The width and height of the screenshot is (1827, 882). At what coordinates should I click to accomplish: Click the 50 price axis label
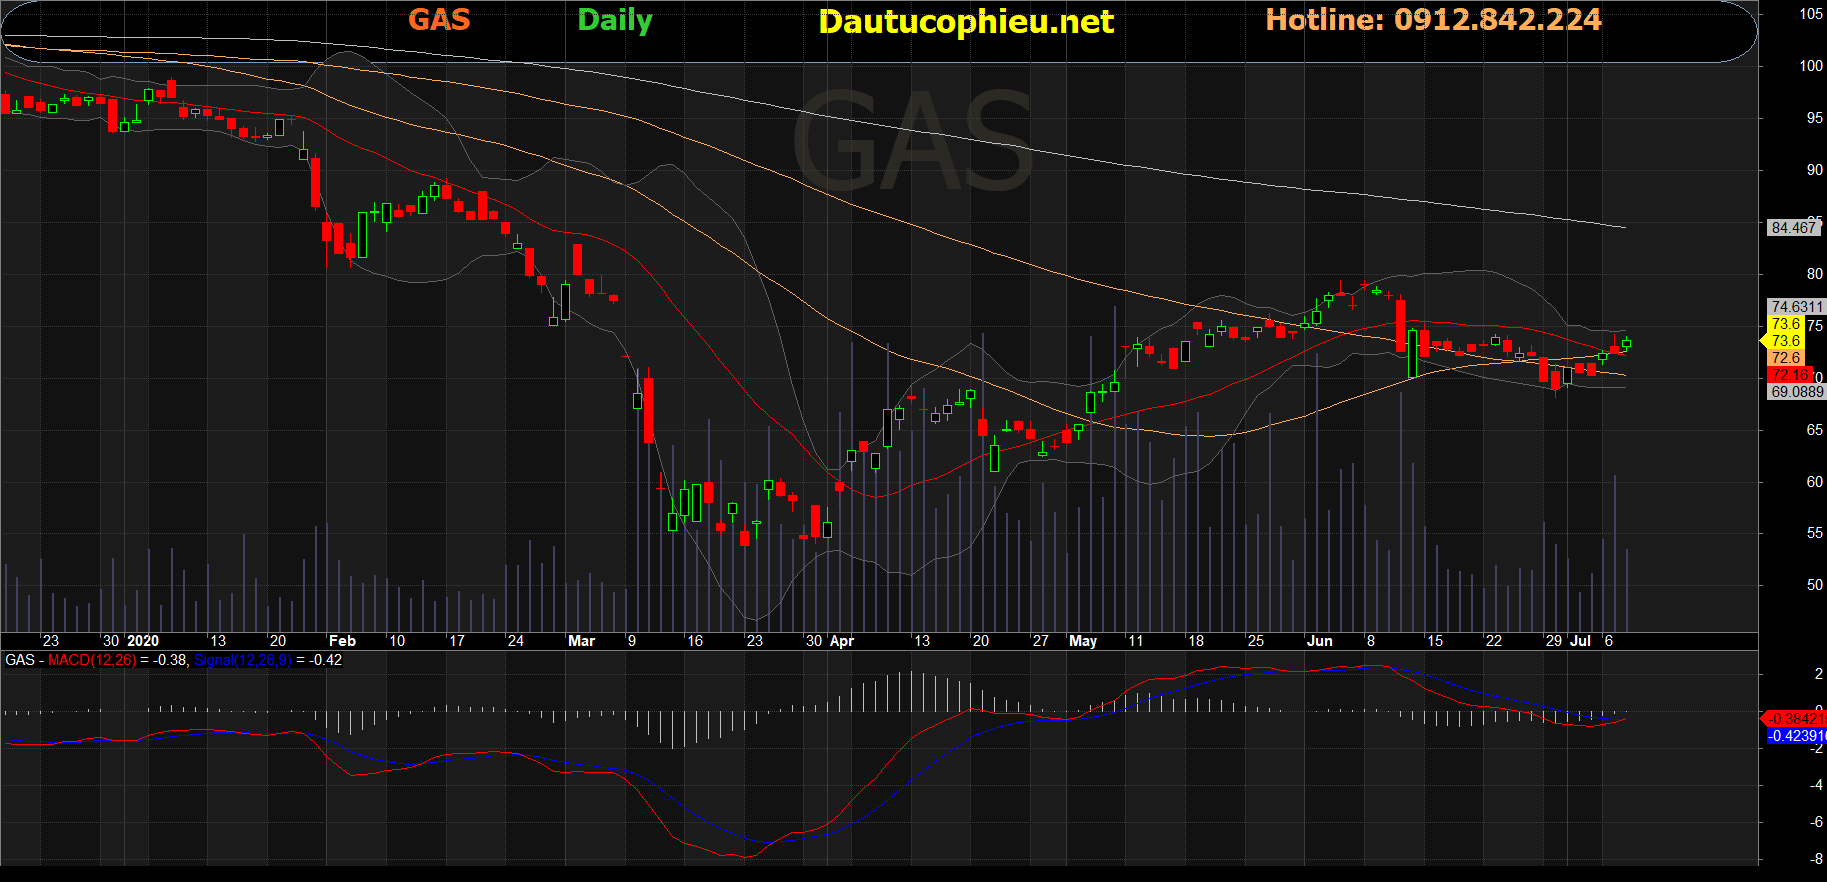click(x=1815, y=585)
